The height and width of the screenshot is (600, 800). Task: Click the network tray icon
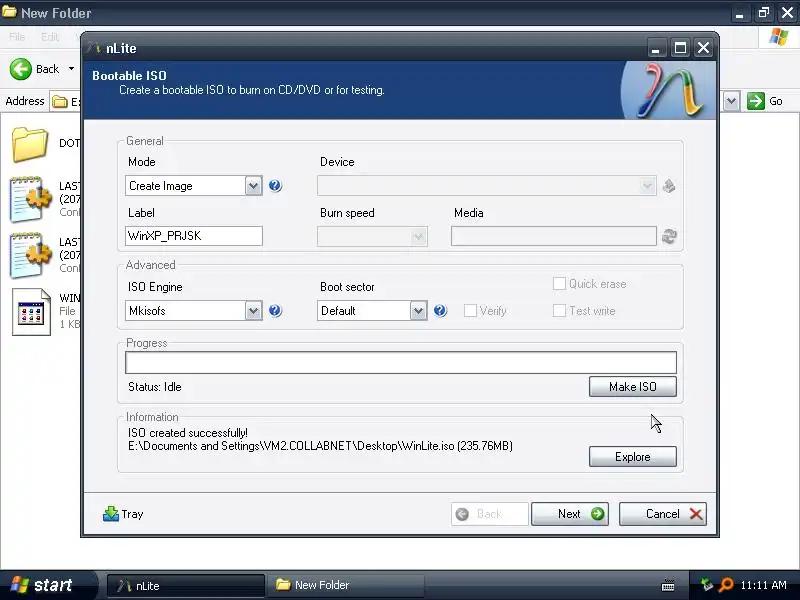707,585
